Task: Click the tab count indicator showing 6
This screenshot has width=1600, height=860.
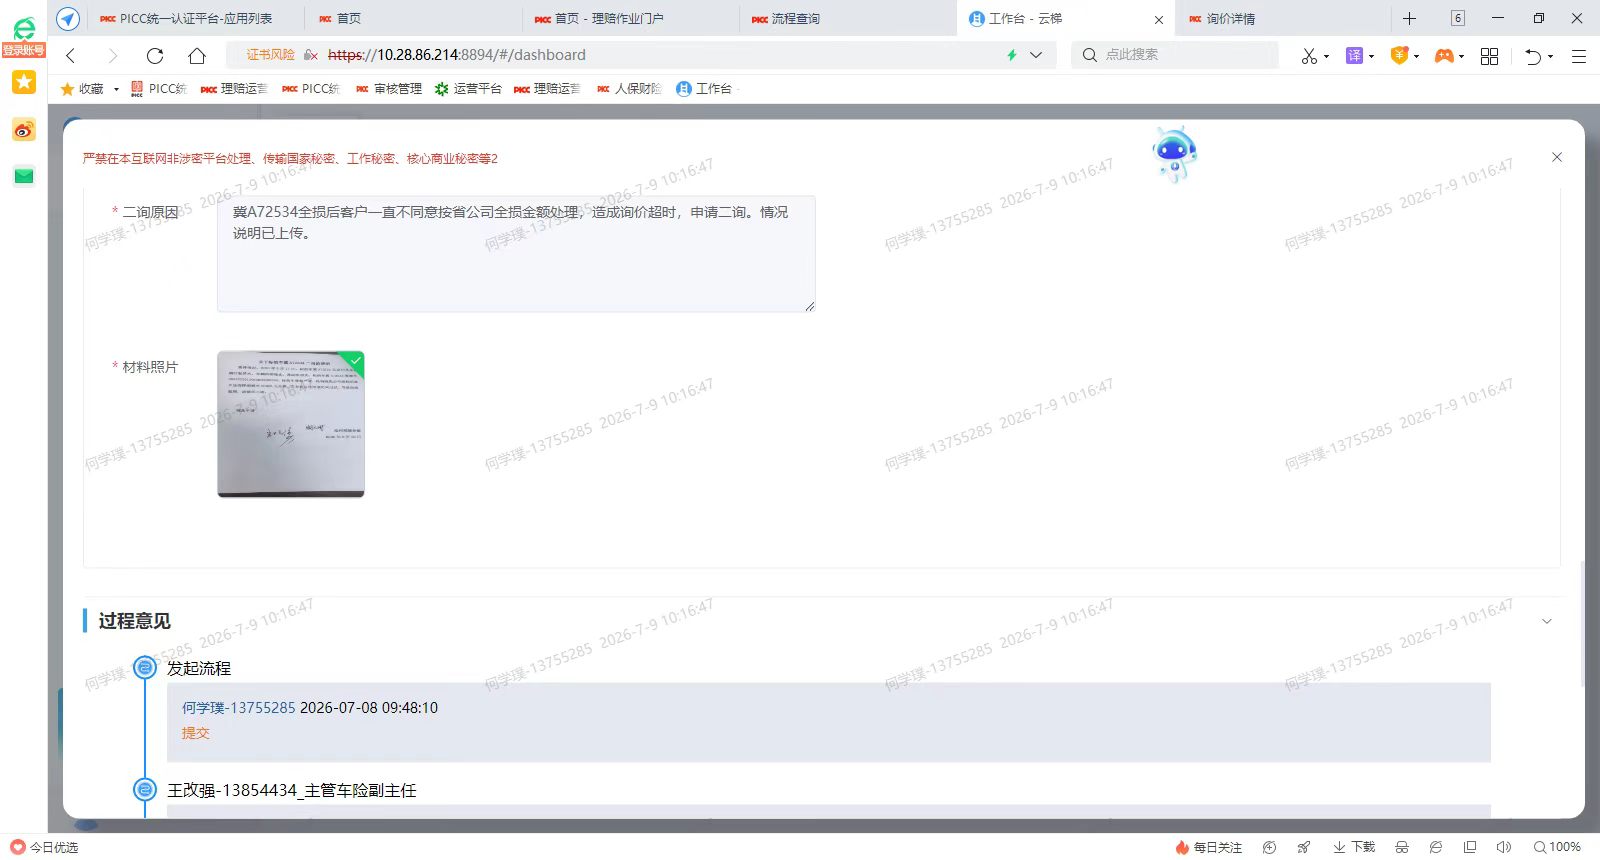Action: (x=1458, y=18)
